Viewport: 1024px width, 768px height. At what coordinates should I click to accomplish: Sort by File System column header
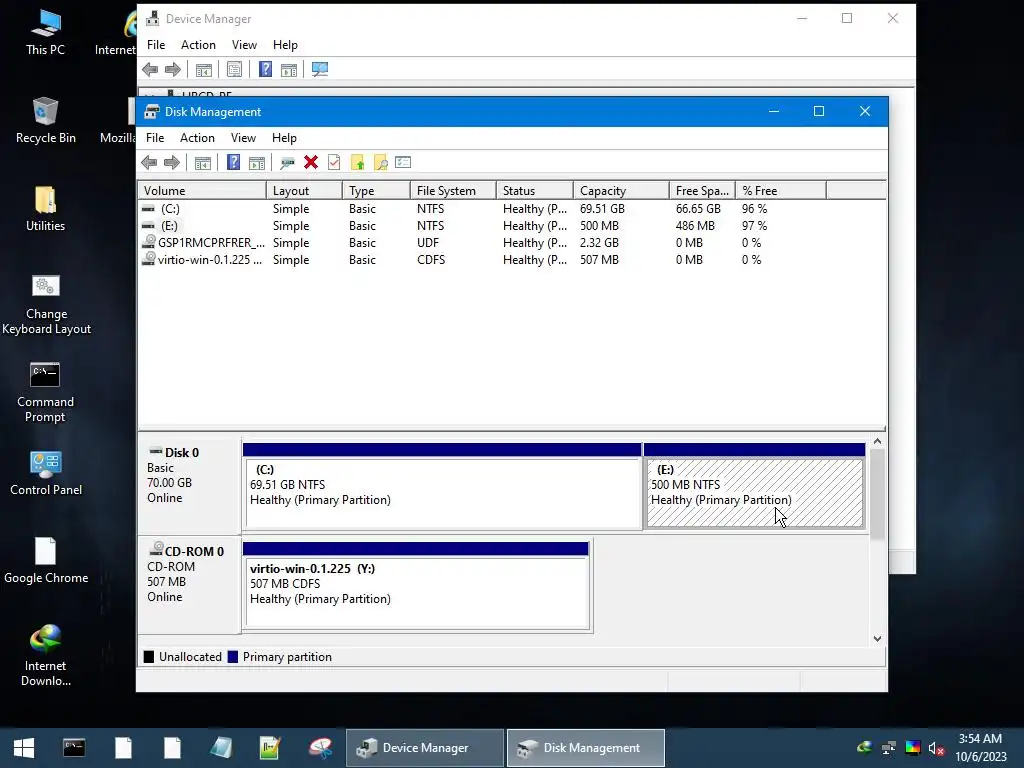pyautogui.click(x=453, y=191)
